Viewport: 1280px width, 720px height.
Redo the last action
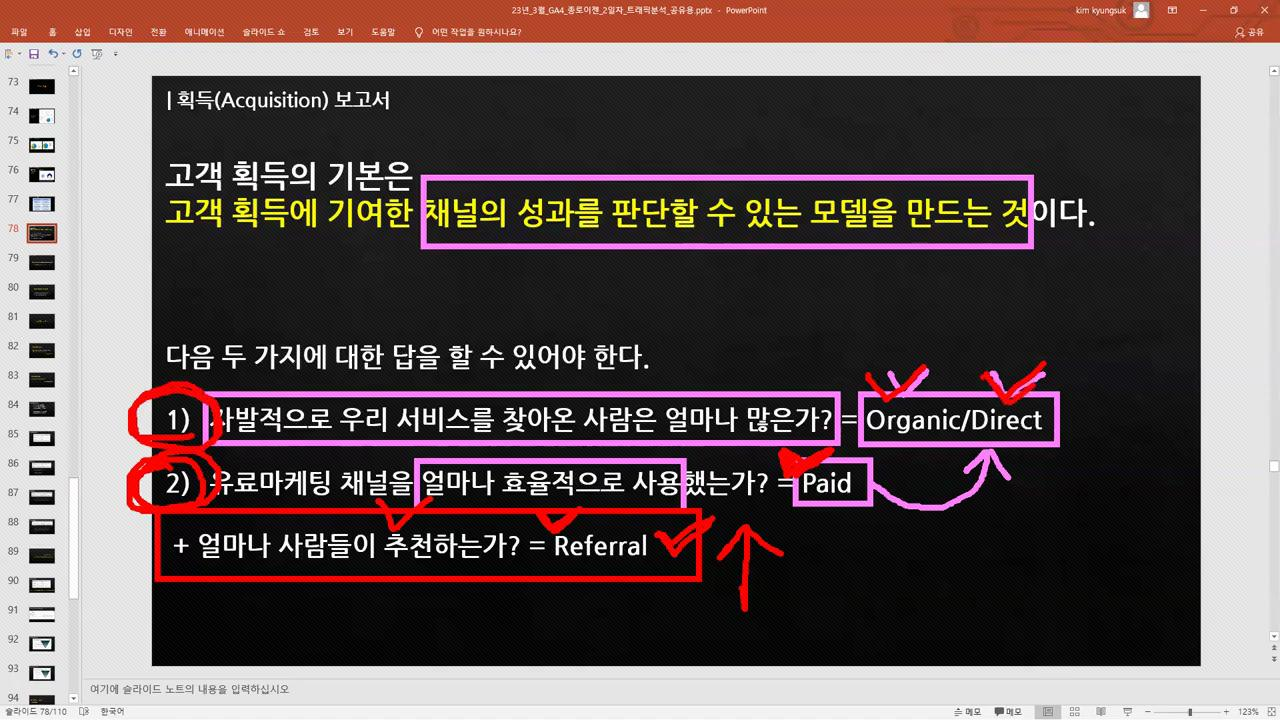77,53
